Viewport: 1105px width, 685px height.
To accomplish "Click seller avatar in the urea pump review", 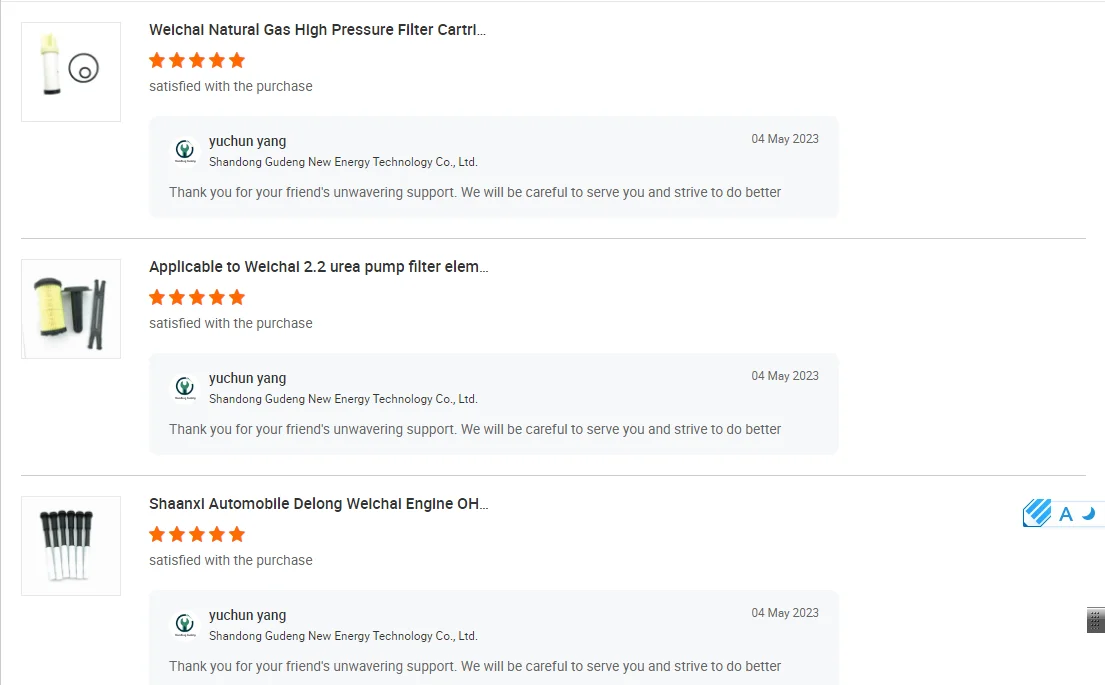I will (x=184, y=388).
